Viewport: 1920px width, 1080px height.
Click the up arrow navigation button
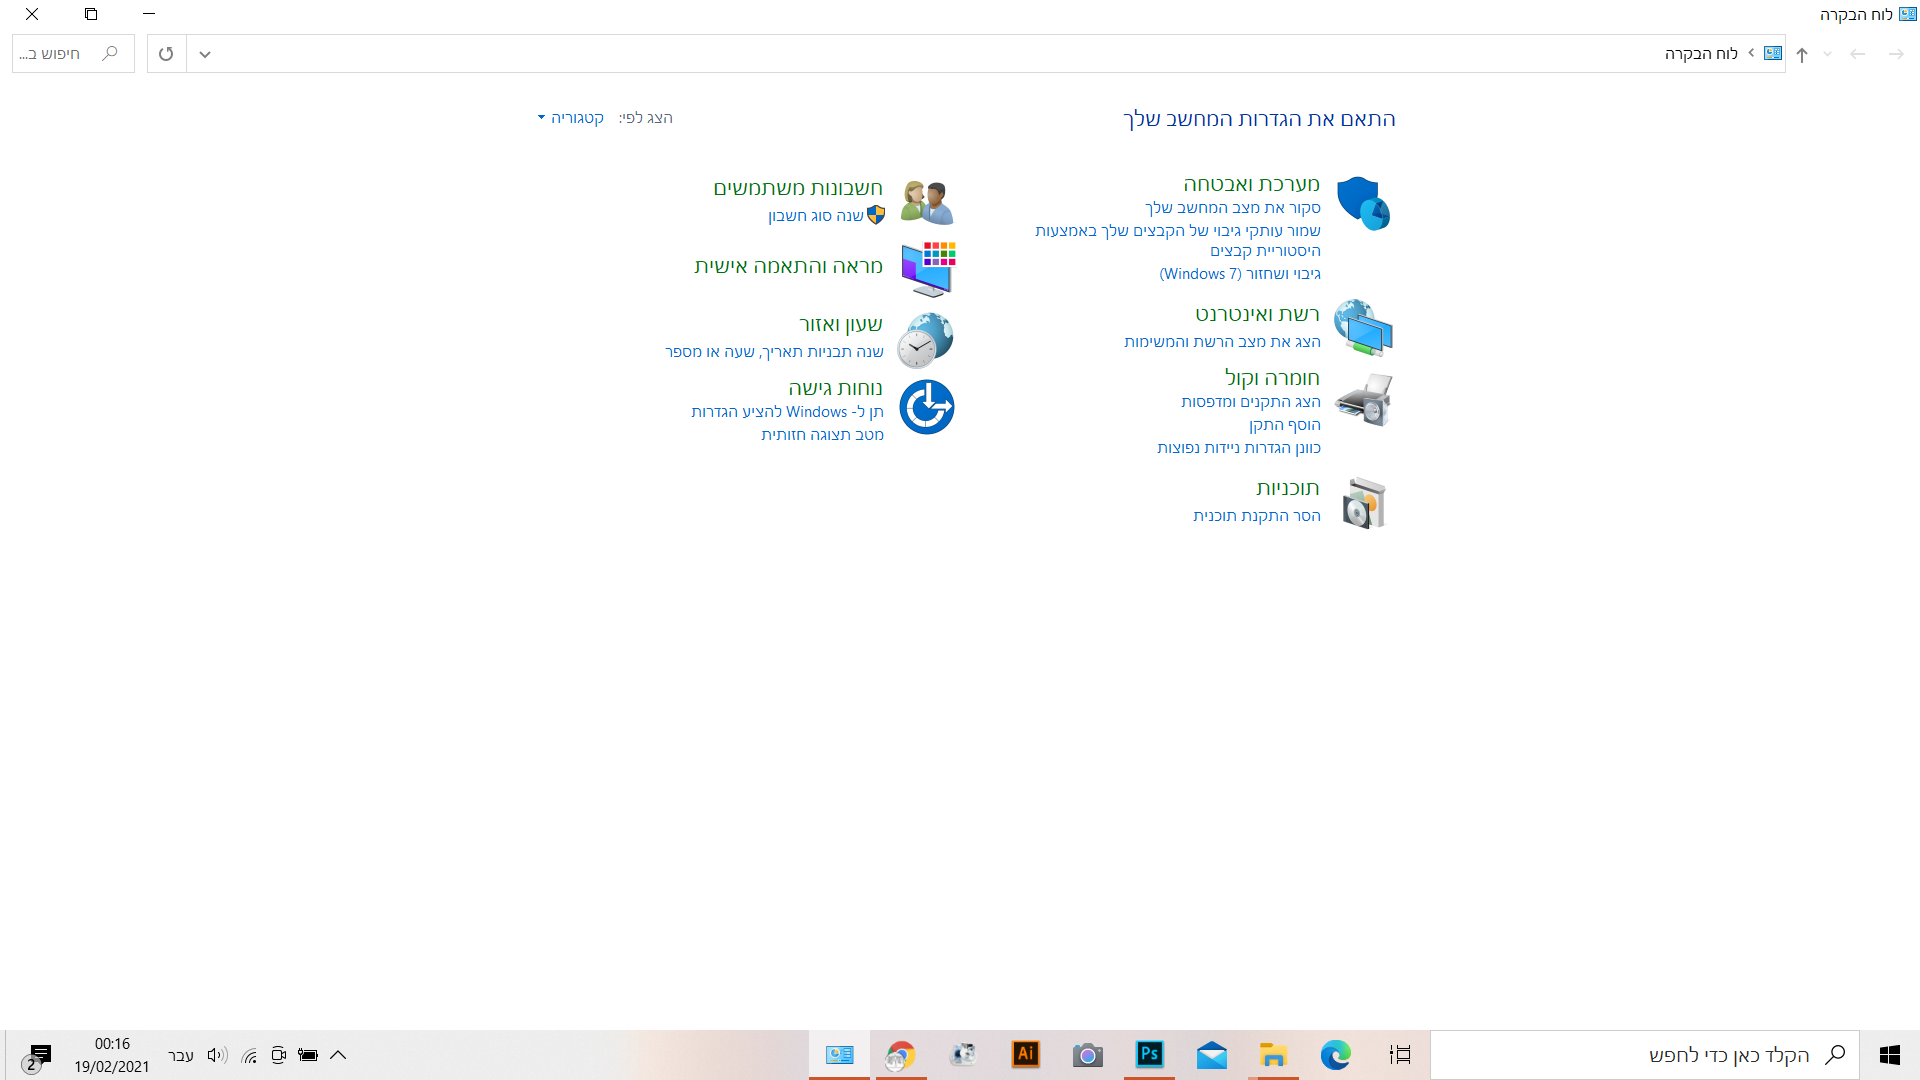pyautogui.click(x=1802, y=54)
